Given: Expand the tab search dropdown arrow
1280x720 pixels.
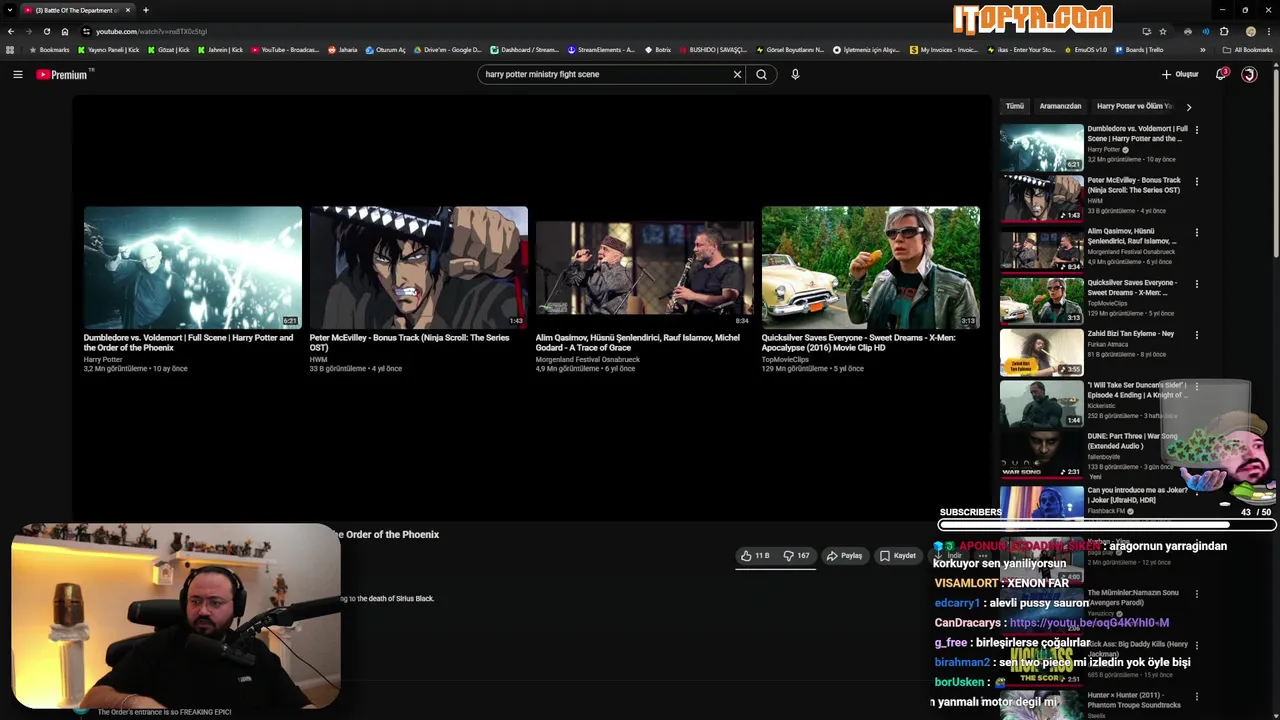Looking at the screenshot, I should tap(9, 10).
